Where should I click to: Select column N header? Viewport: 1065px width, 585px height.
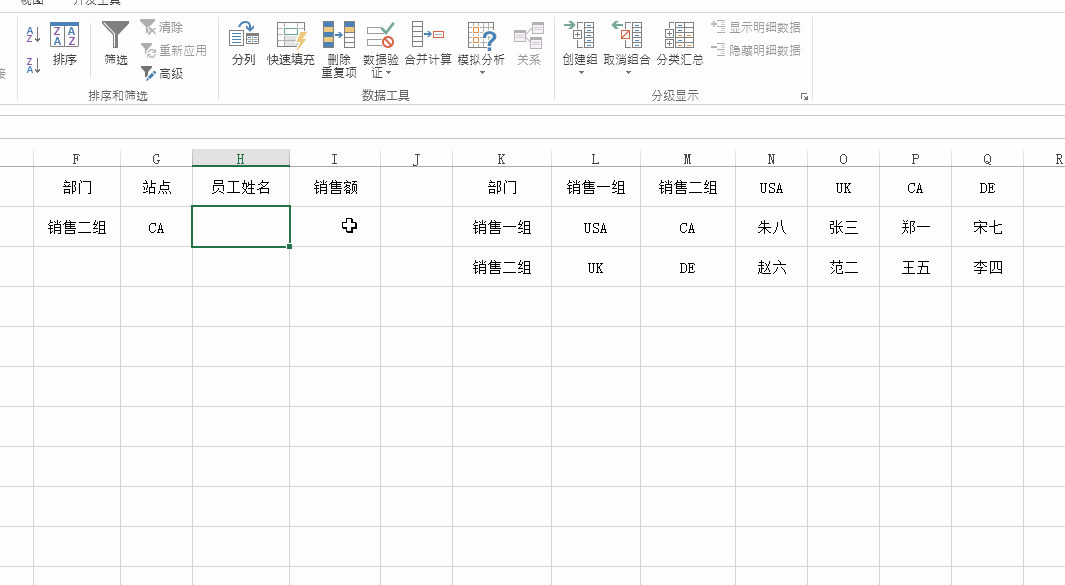772,158
